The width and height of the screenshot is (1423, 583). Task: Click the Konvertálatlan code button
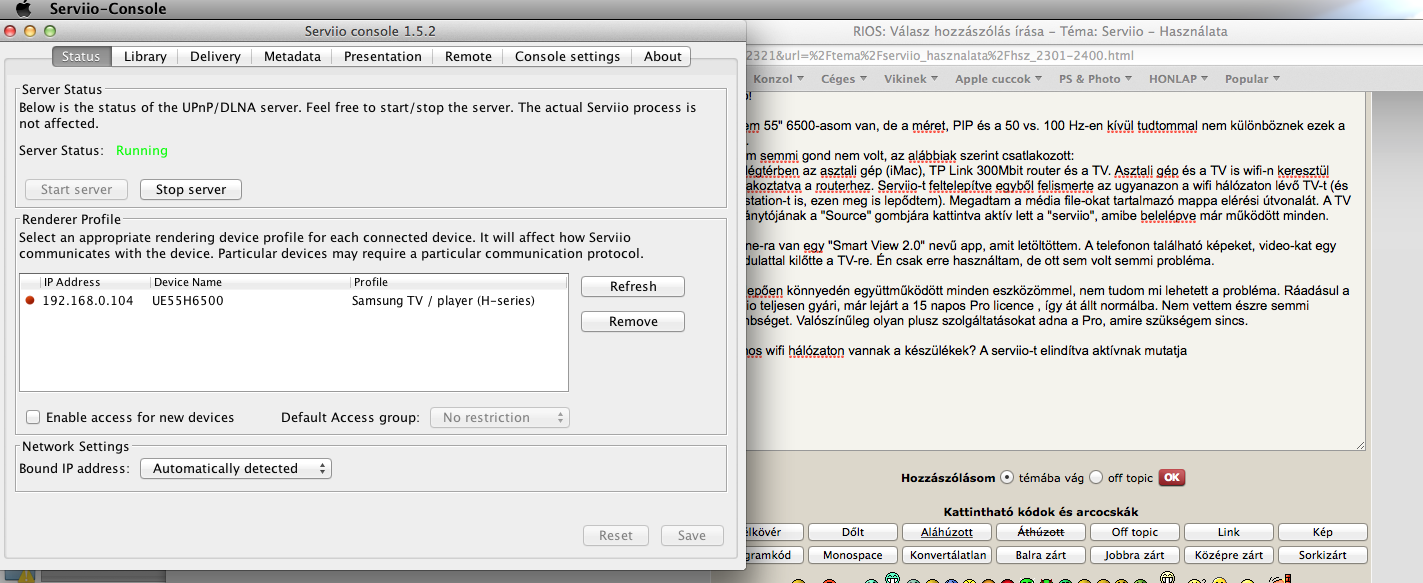(947, 555)
